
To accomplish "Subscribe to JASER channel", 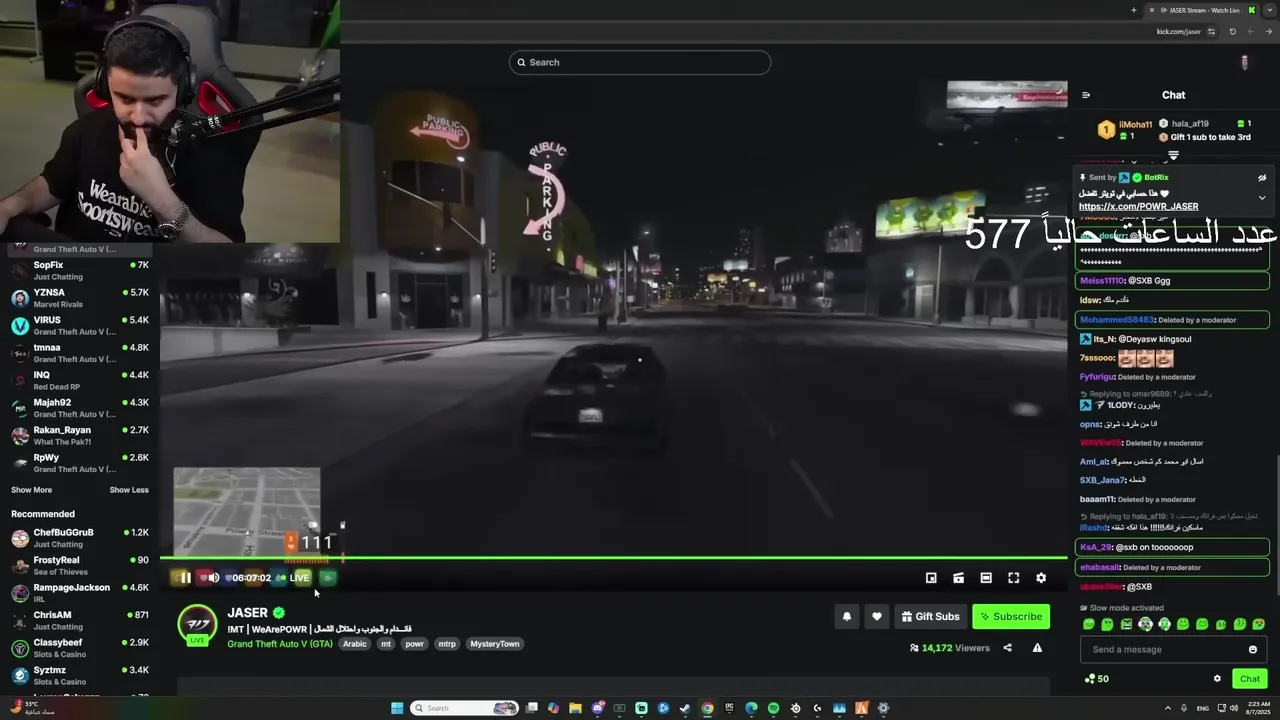I will click(x=1011, y=617).
